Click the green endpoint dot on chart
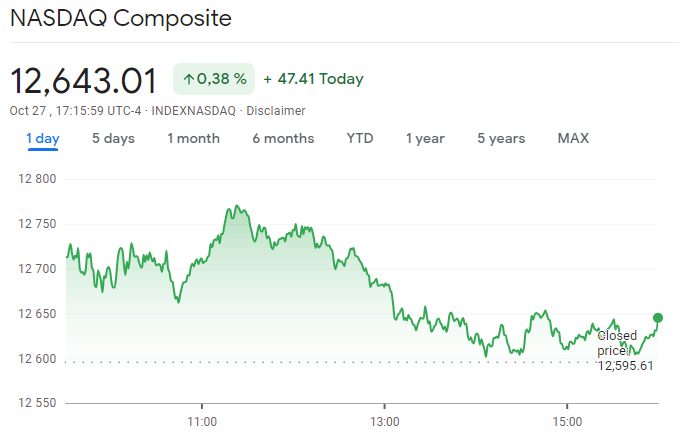679x442 pixels. tap(658, 318)
